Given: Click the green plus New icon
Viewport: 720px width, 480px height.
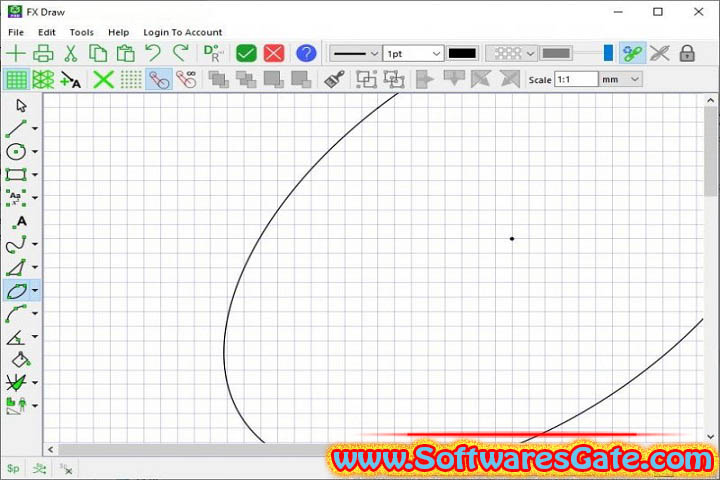Looking at the screenshot, I should (16, 53).
